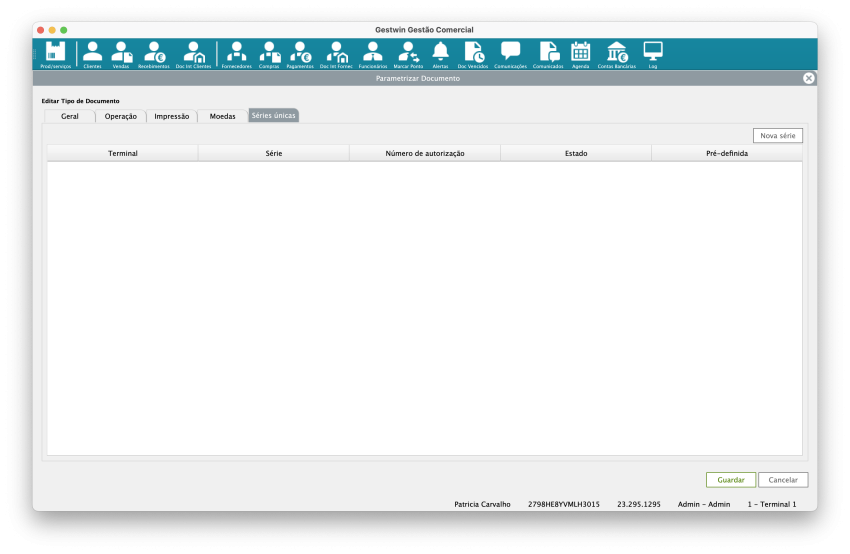
Task: Open the Fornecedores module
Action: [x=237, y=53]
